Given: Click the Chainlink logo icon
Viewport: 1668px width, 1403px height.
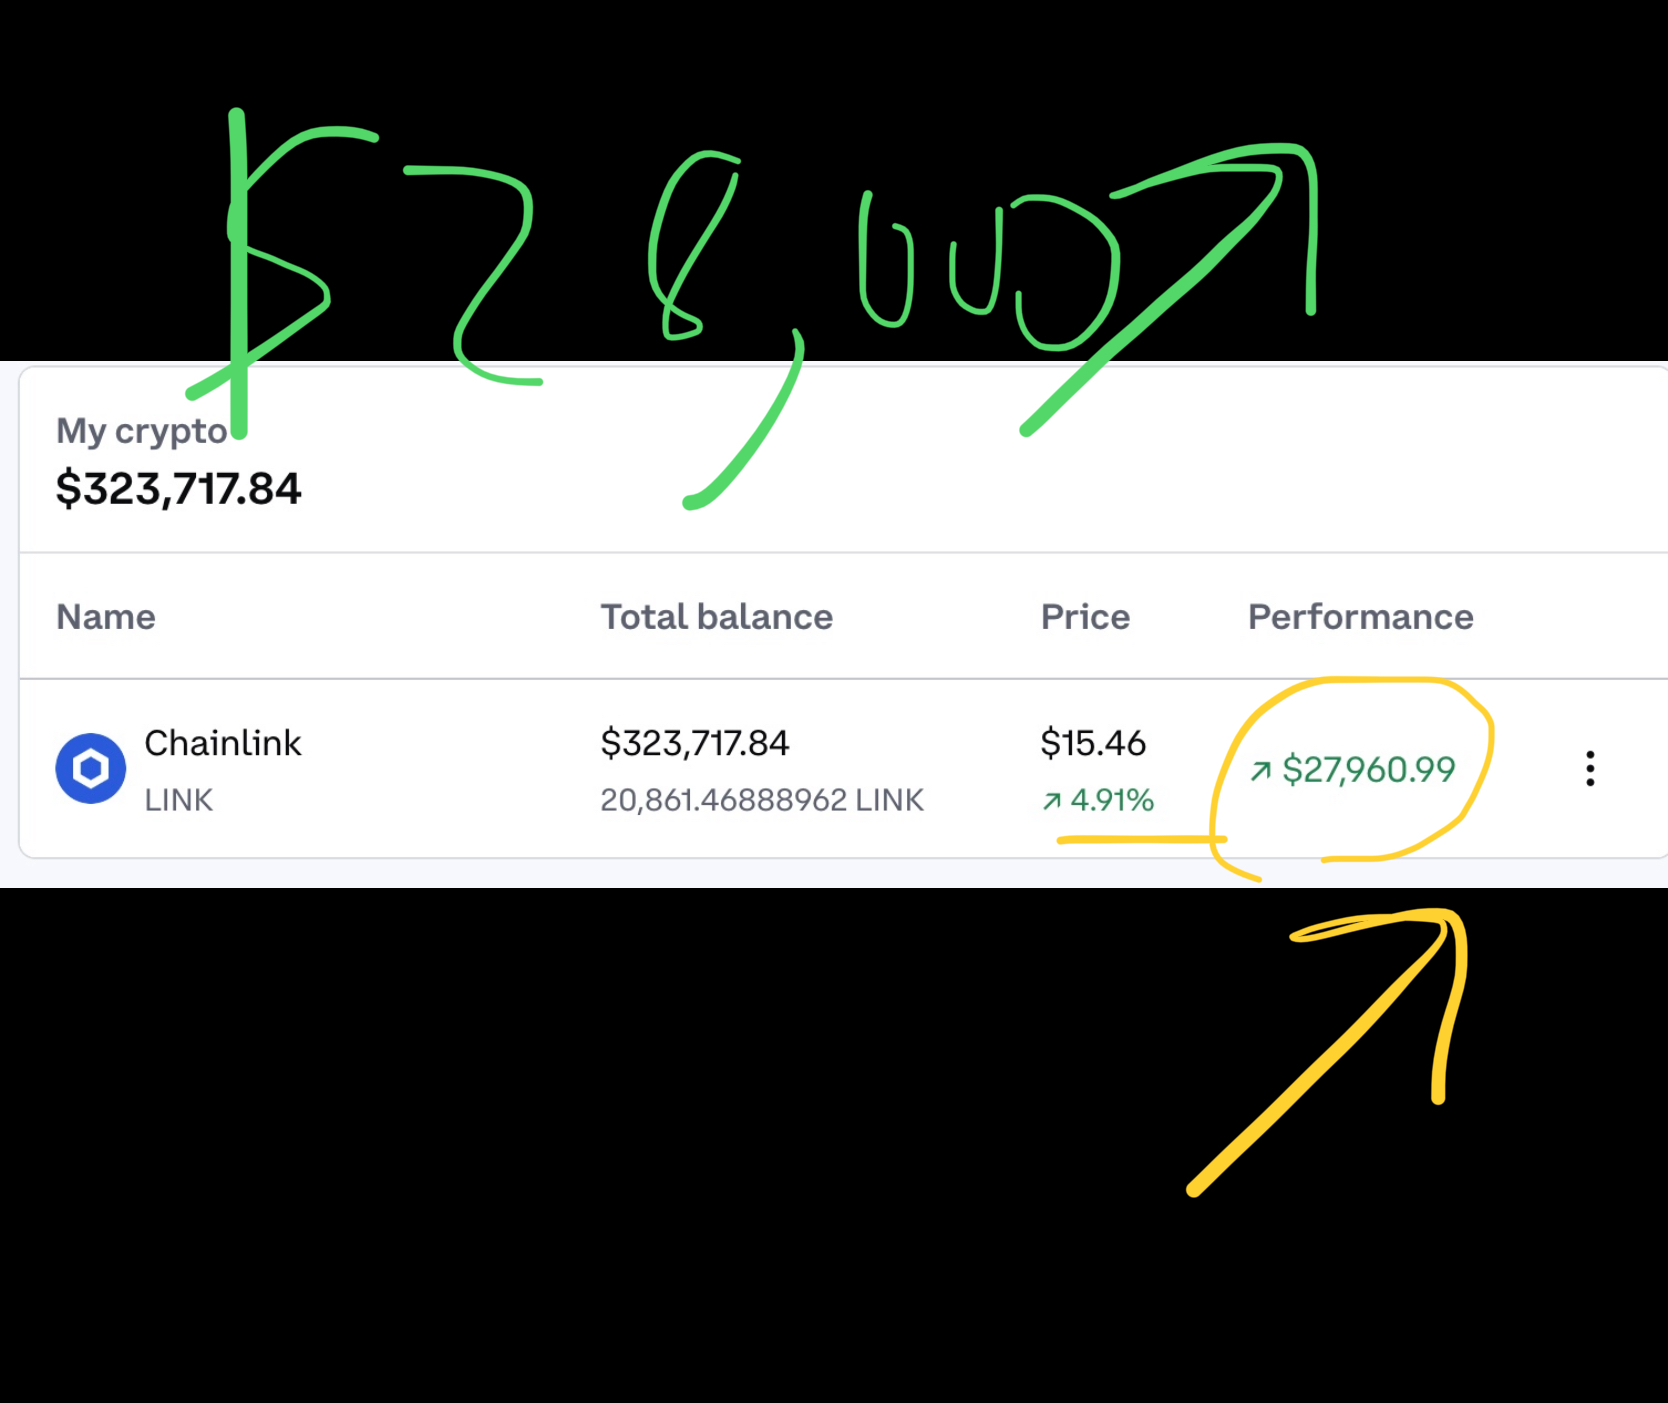Looking at the screenshot, I should 90,768.
